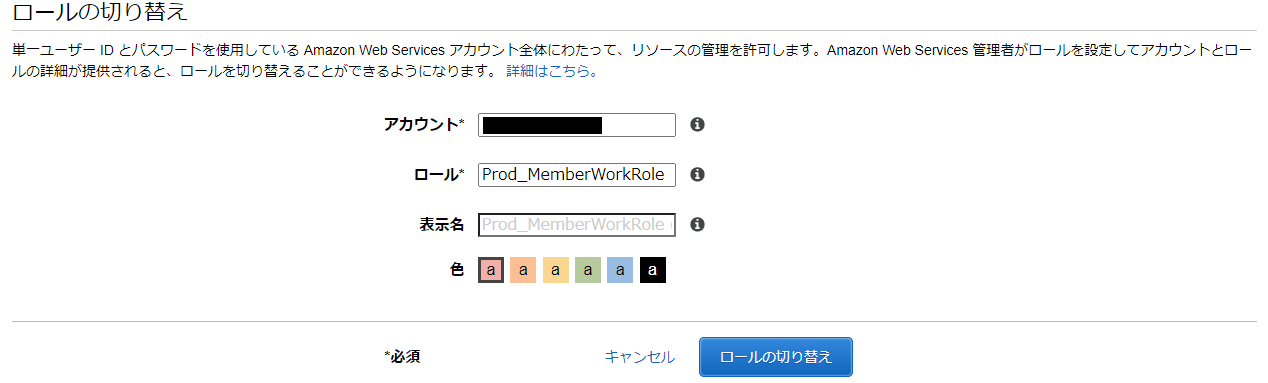Image resolution: width=1268 pixels, height=383 pixels.
Task: Select the orange color swatch
Action: pos(523,270)
